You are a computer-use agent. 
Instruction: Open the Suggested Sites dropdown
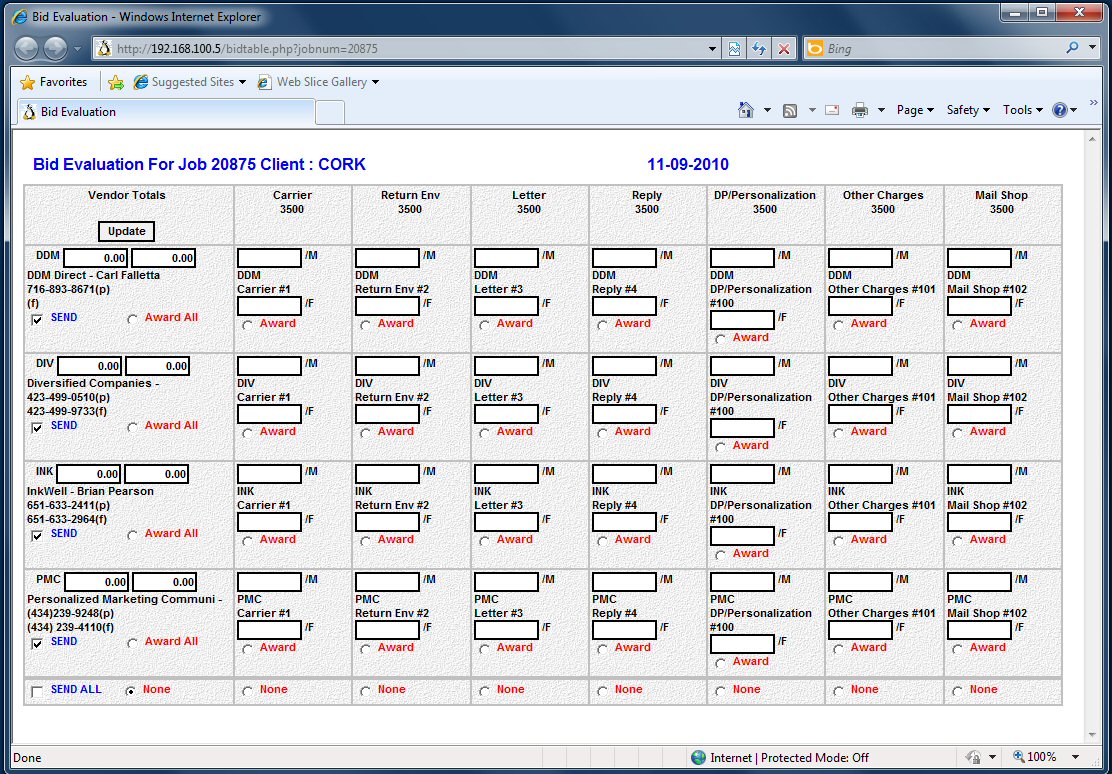[x=243, y=82]
